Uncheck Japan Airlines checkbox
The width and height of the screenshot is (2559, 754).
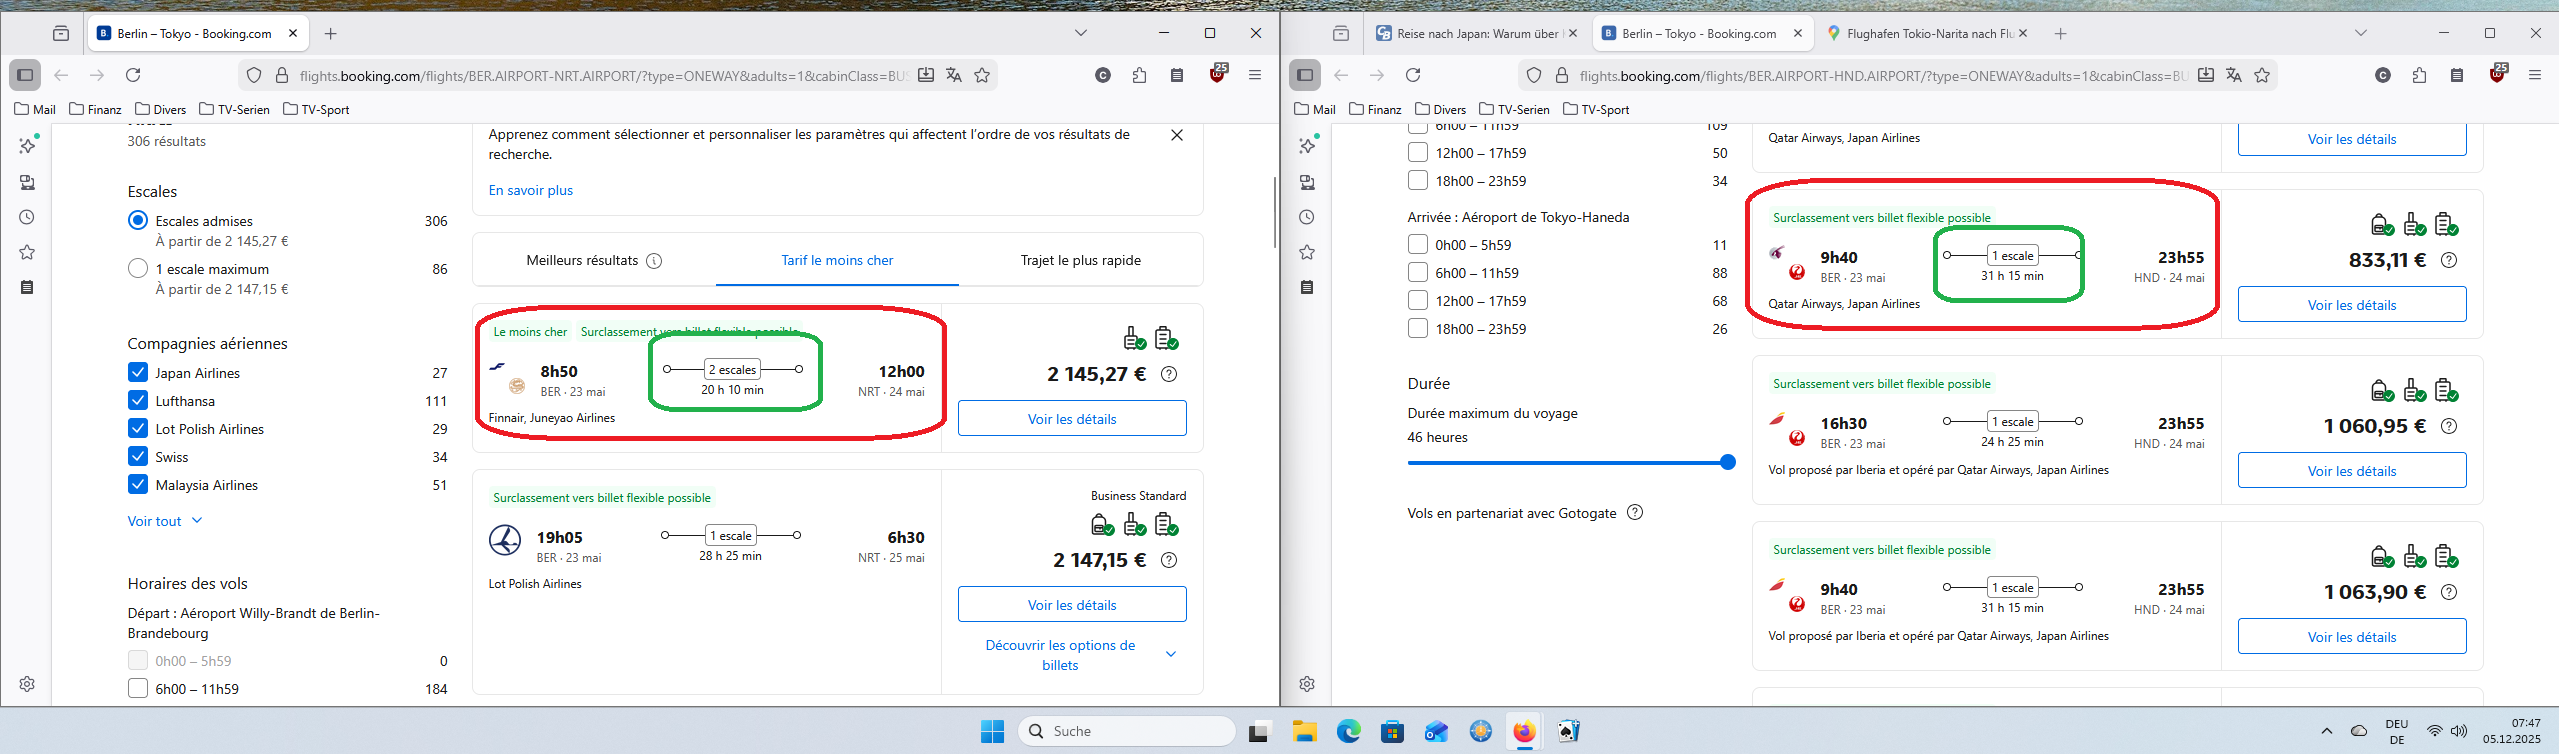pyautogui.click(x=138, y=373)
